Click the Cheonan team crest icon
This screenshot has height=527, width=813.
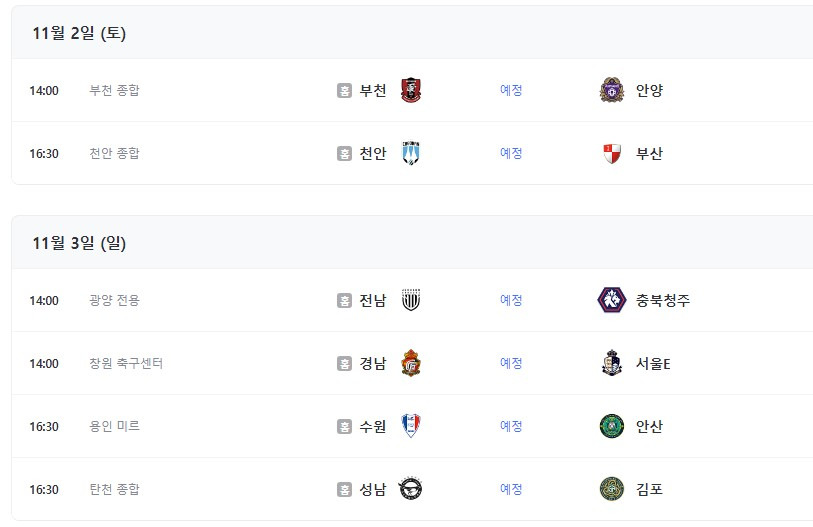tap(411, 153)
